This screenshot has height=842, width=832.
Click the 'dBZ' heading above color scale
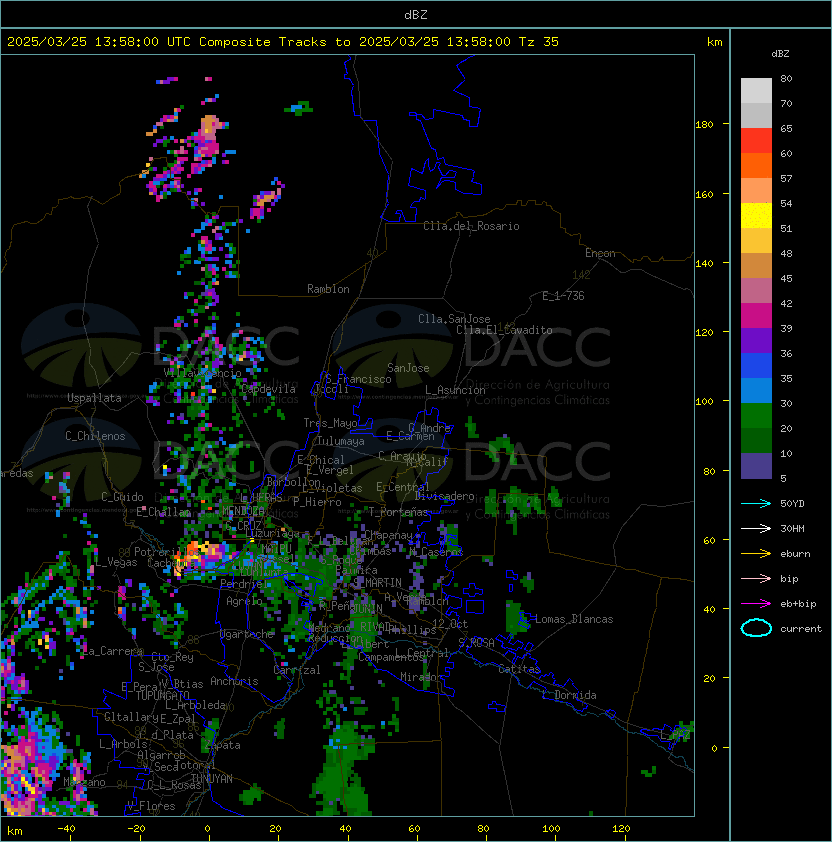click(x=780, y=54)
